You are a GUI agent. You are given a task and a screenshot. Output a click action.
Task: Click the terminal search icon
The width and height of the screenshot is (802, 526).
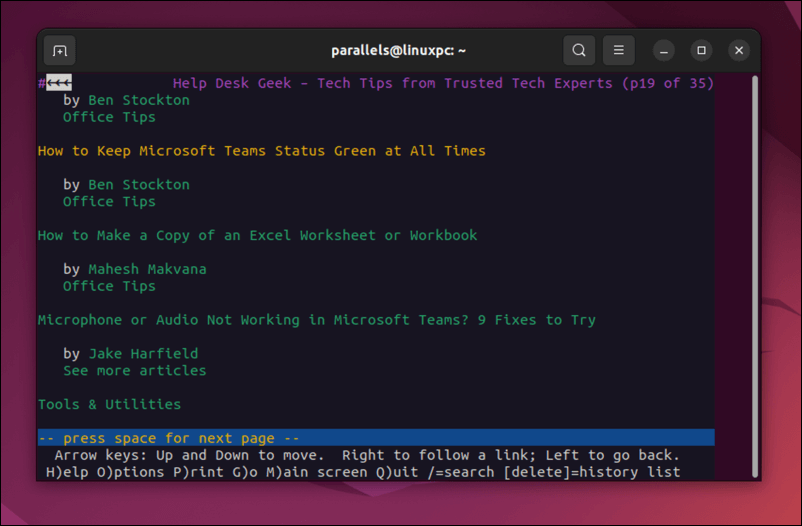tap(579, 50)
